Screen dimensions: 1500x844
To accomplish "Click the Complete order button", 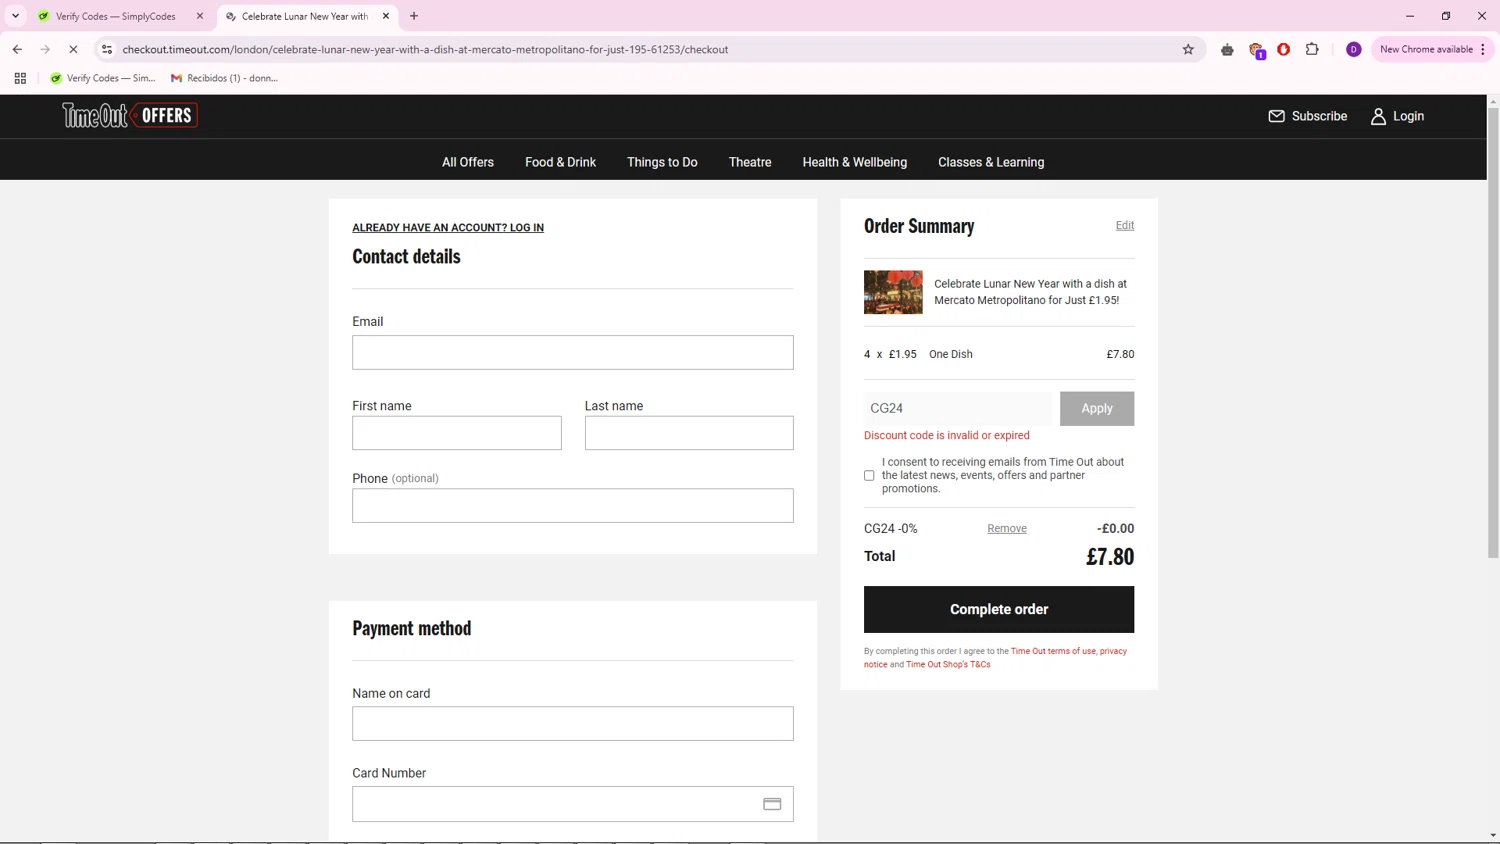I will tap(999, 609).
